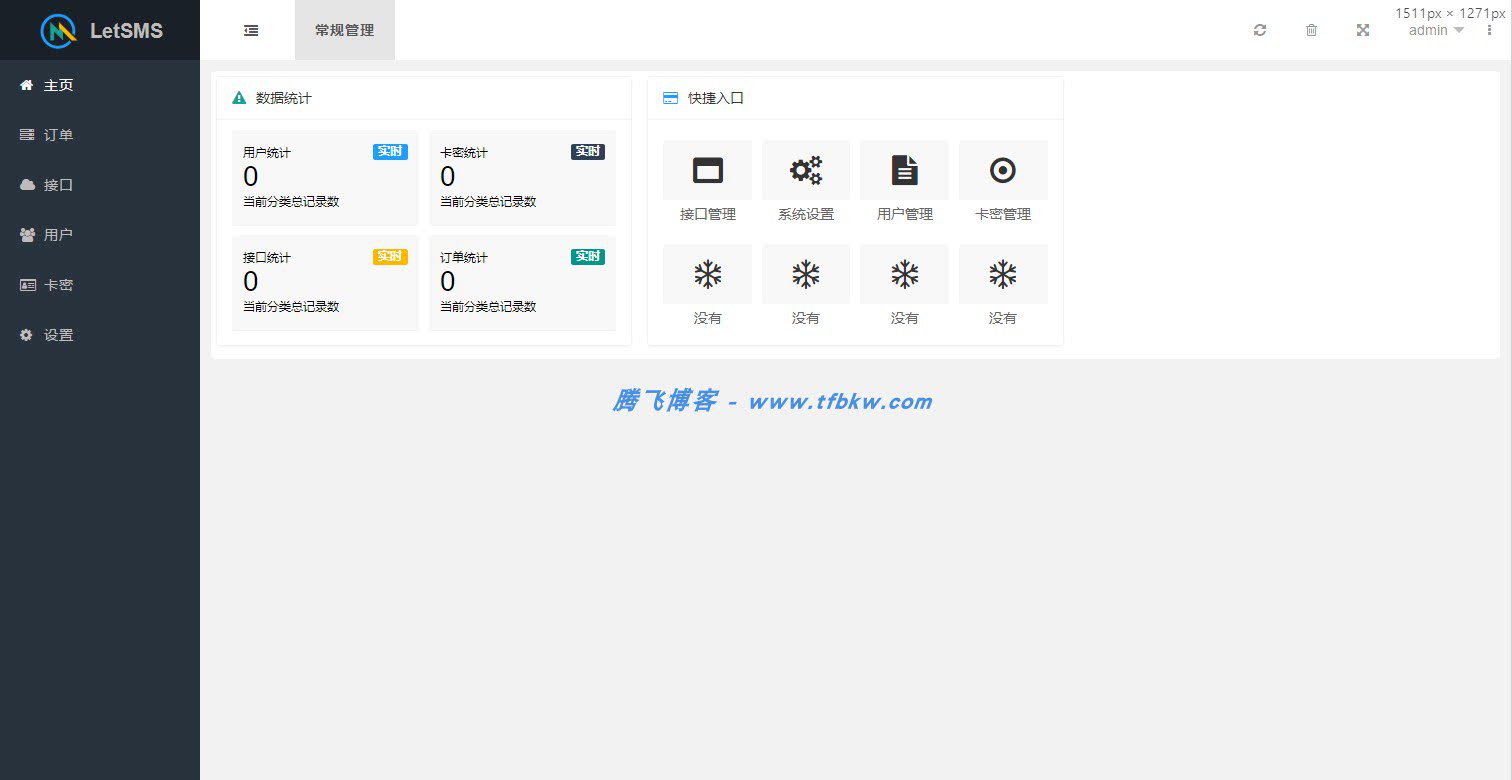The image size is (1512, 780).
Task: Click the warning triangle icon next to 数据统计
Action: click(239, 98)
